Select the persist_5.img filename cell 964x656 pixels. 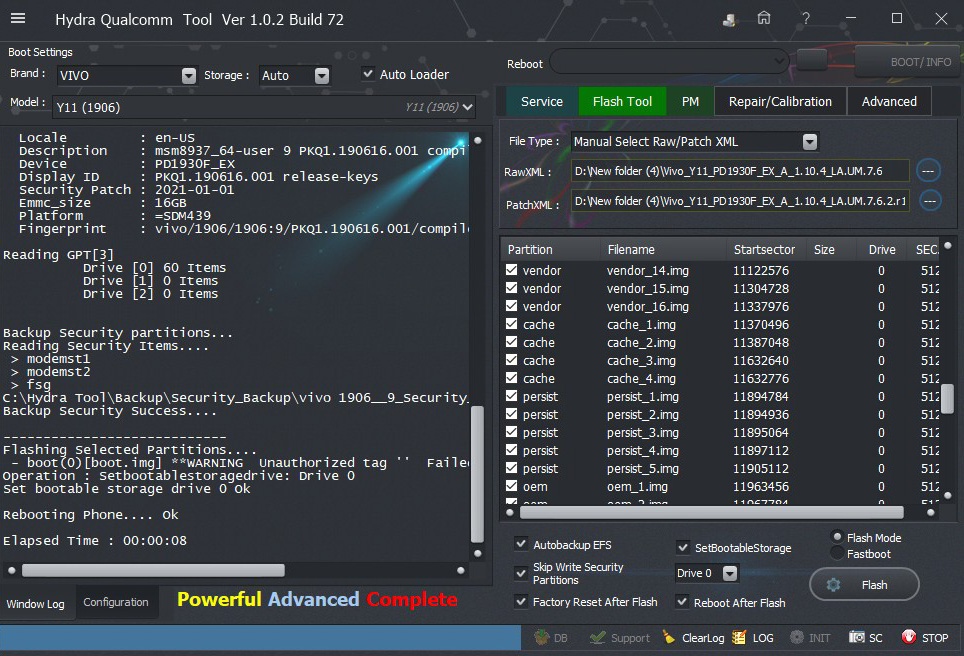(643, 468)
